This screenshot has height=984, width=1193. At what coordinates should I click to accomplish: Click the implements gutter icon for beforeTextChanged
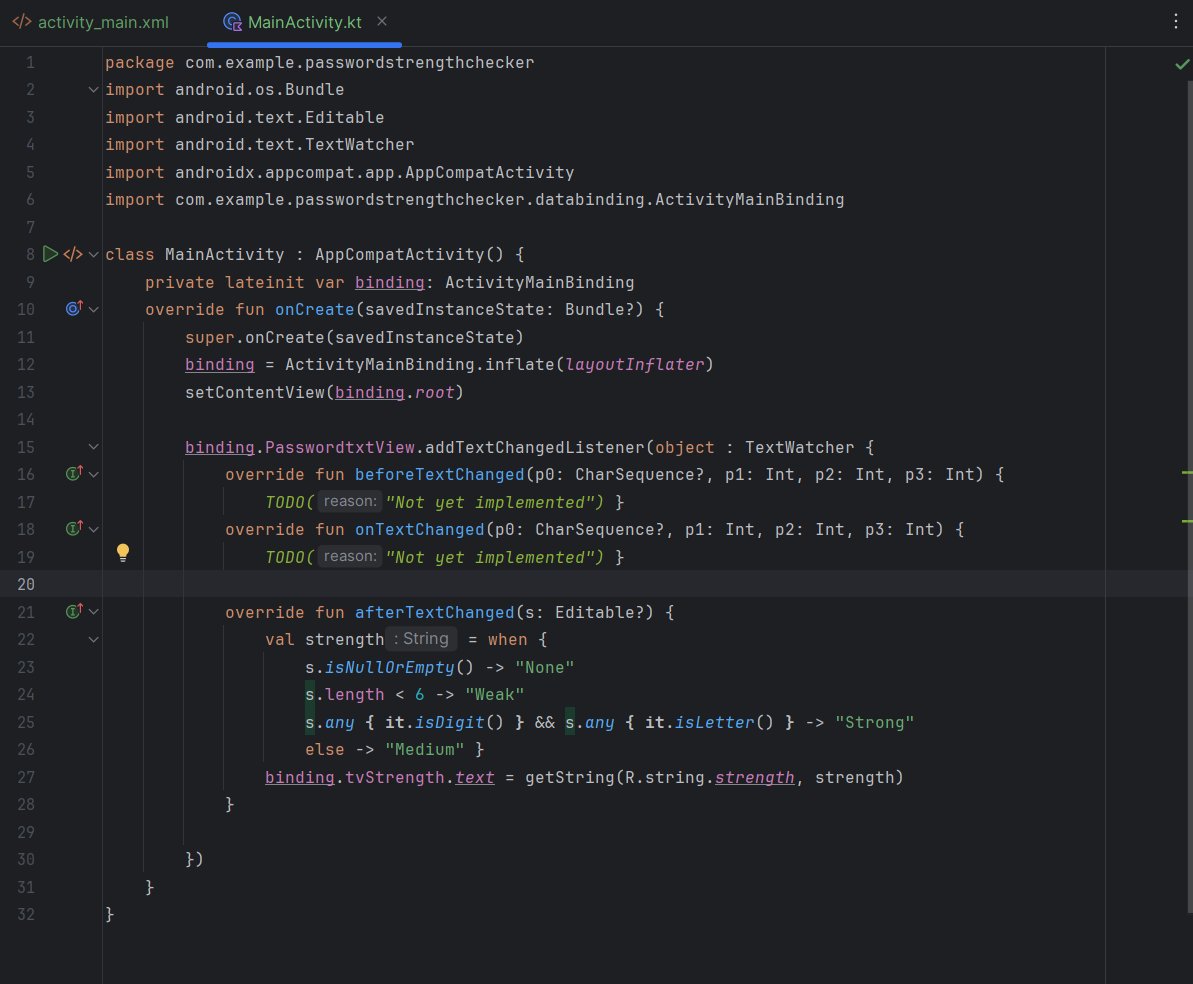pyautogui.click(x=74, y=473)
